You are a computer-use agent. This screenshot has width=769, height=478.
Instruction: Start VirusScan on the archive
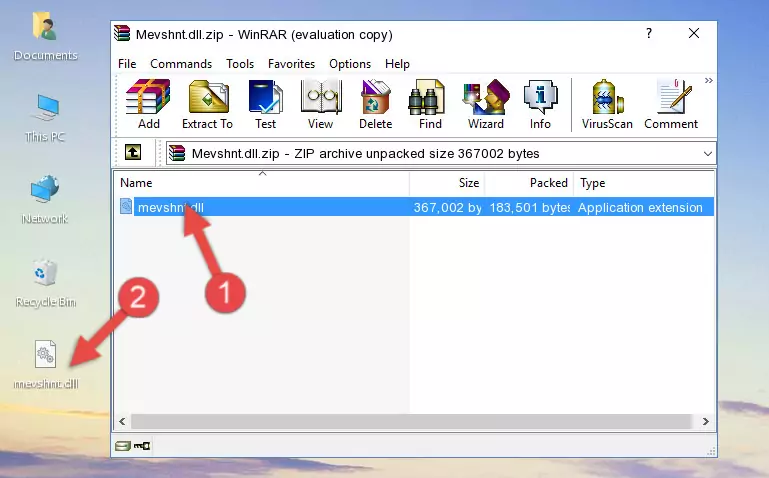tap(607, 104)
